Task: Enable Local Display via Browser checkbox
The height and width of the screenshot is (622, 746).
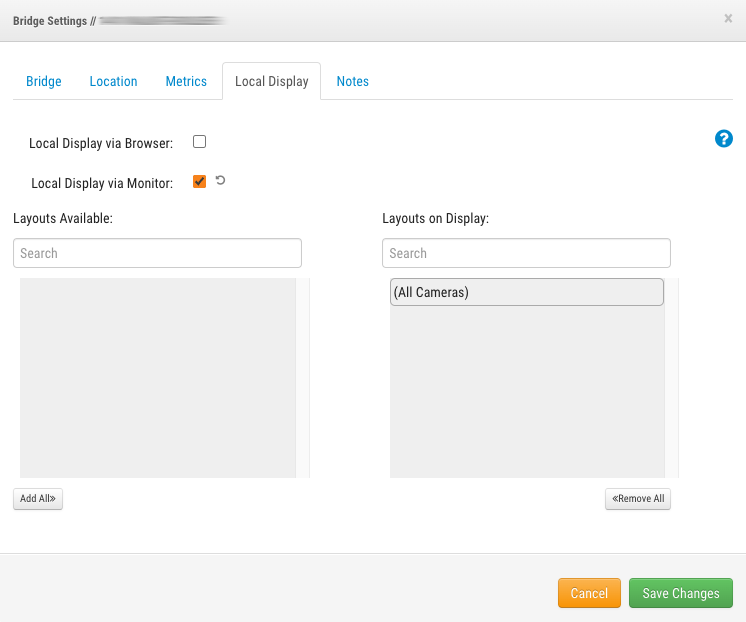Action: click(199, 142)
